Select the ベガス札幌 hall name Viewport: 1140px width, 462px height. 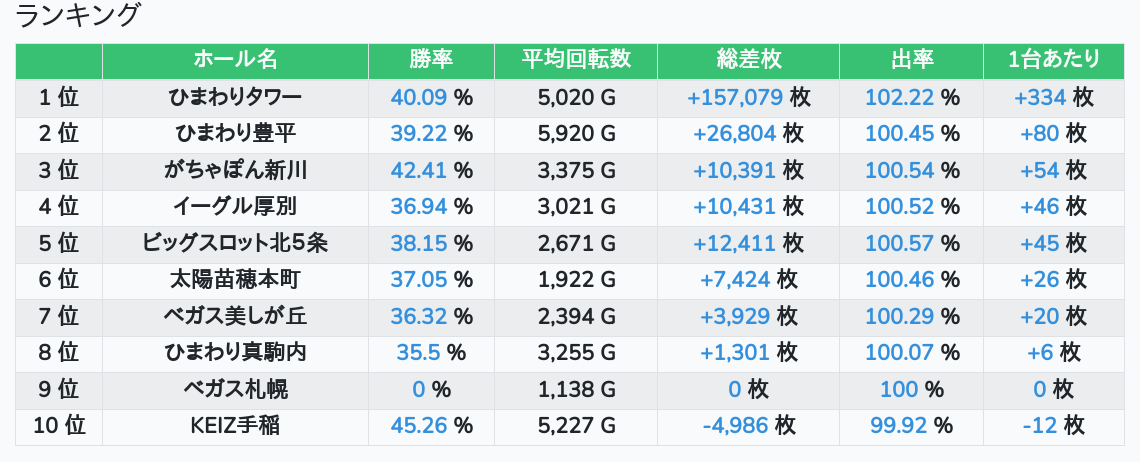(x=235, y=390)
